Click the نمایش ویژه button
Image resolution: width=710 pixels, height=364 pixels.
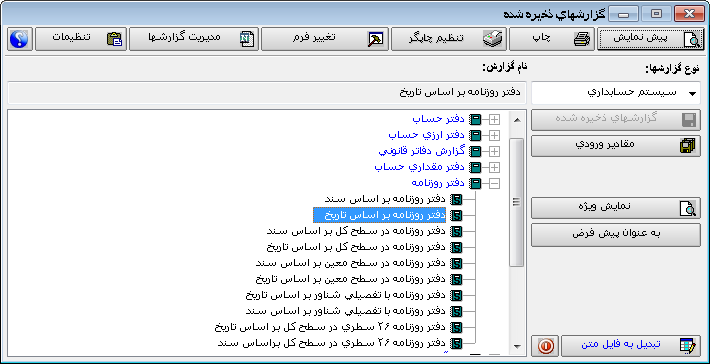point(616,208)
